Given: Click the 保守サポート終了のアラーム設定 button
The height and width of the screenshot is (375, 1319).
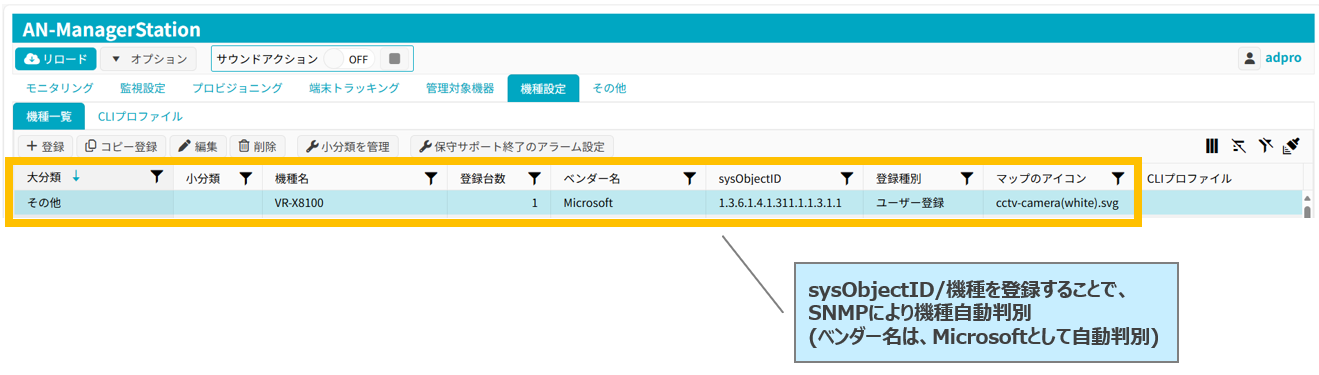Looking at the screenshot, I should point(511,146).
